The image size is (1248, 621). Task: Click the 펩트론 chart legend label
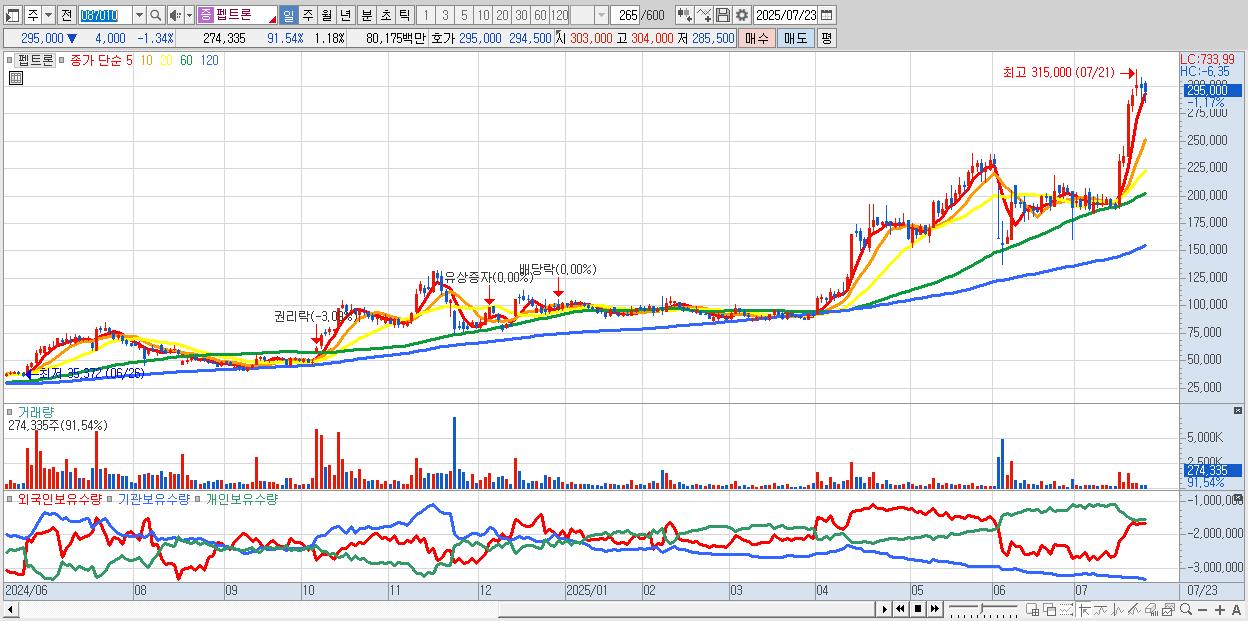36,60
